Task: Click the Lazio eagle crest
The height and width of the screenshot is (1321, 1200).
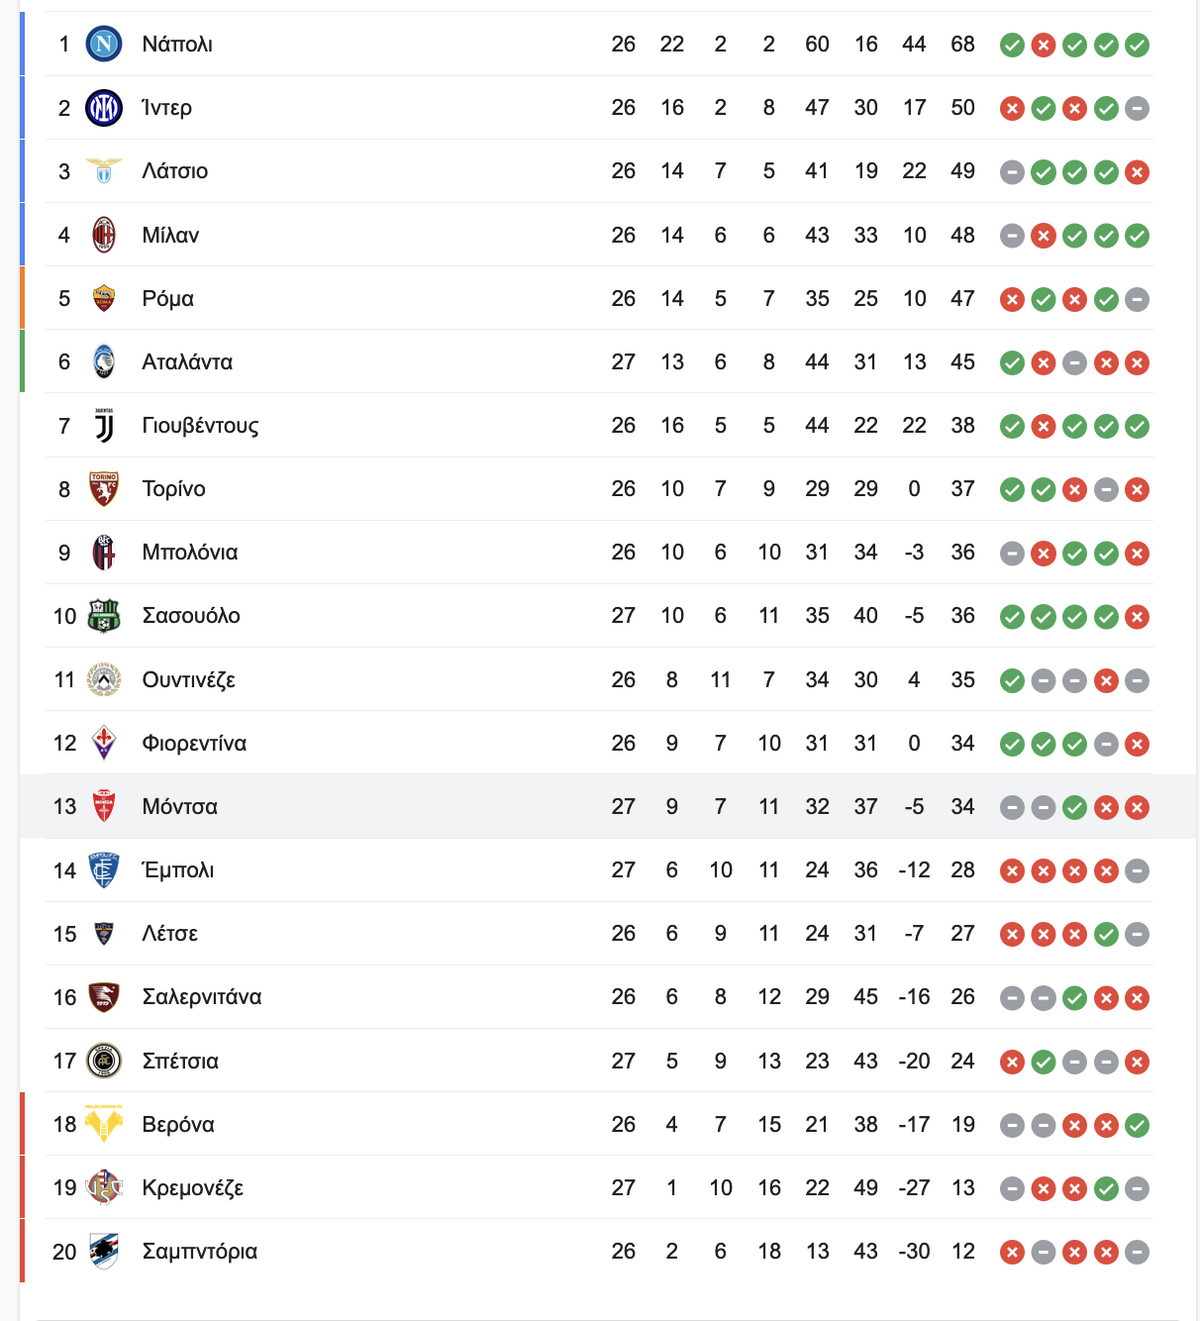Action: point(104,171)
